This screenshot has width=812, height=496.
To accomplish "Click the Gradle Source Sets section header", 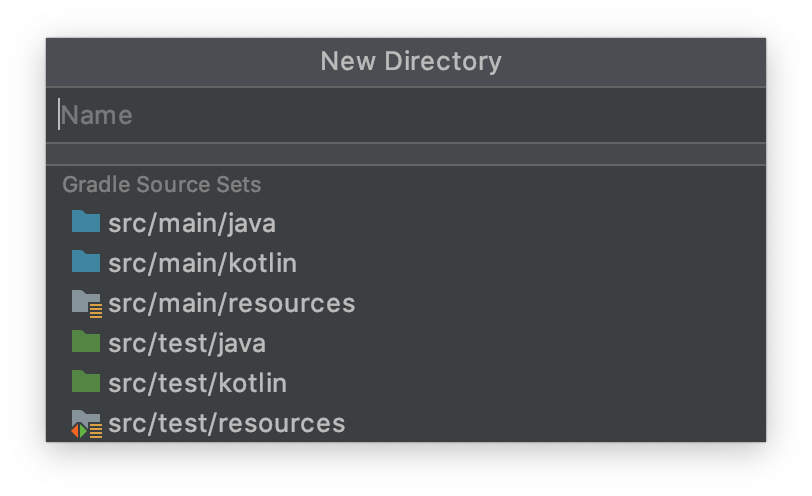I will click(x=161, y=185).
